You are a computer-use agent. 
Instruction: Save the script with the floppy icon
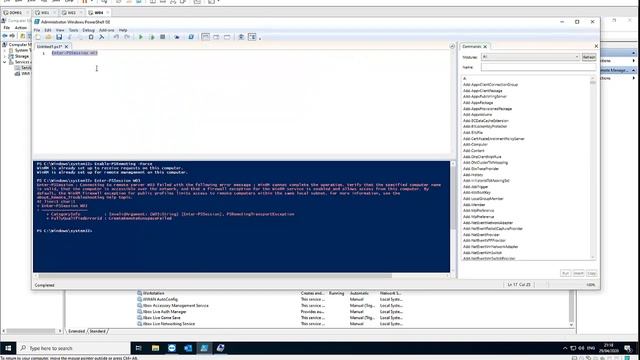pyautogui.click(x=59, y=37)
